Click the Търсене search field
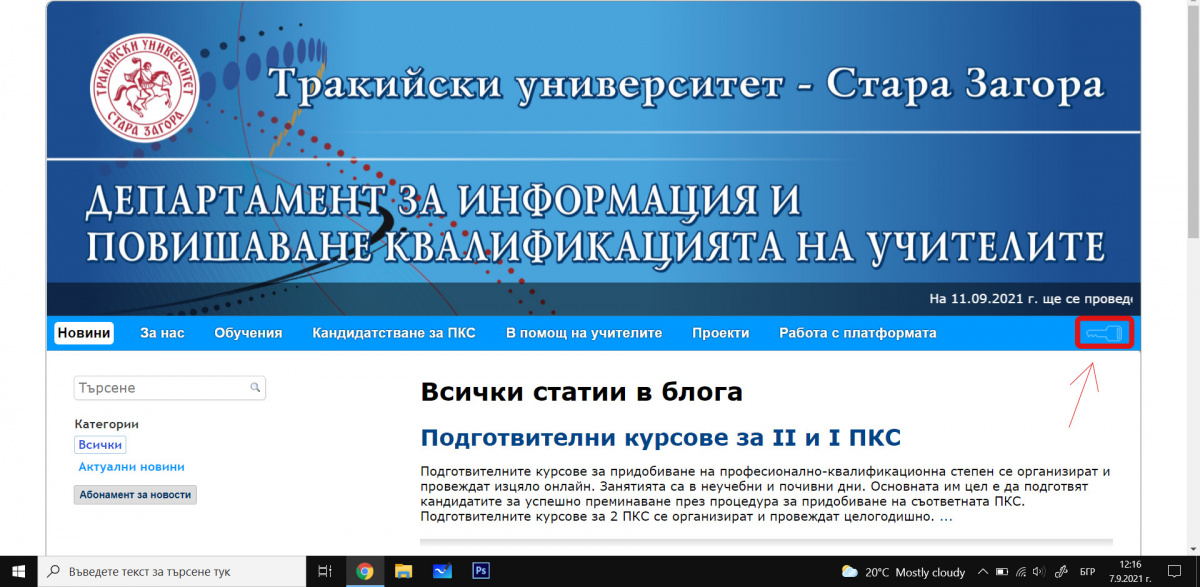Image resolution: width=1200 pixels, height=587 pixels. 170,387
